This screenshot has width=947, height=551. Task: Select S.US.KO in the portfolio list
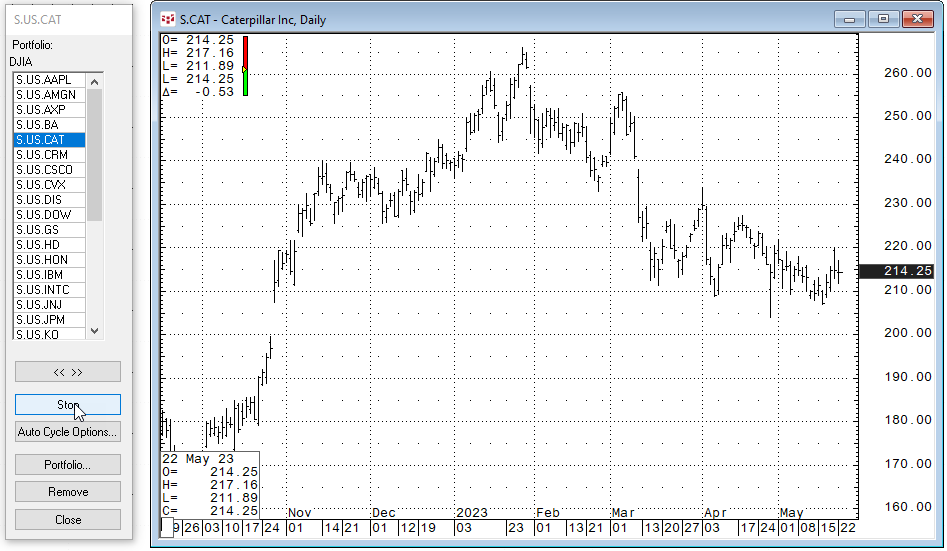point(49,334)
